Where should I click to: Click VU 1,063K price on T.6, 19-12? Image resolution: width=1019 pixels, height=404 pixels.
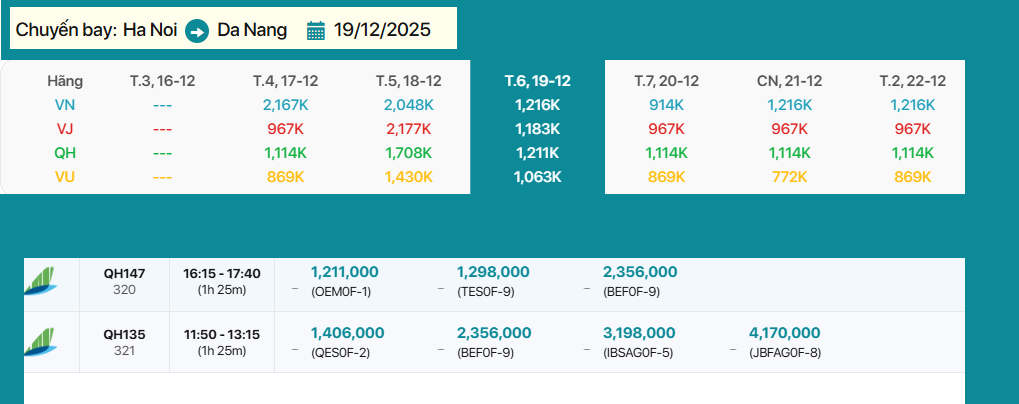click(538, 176)
